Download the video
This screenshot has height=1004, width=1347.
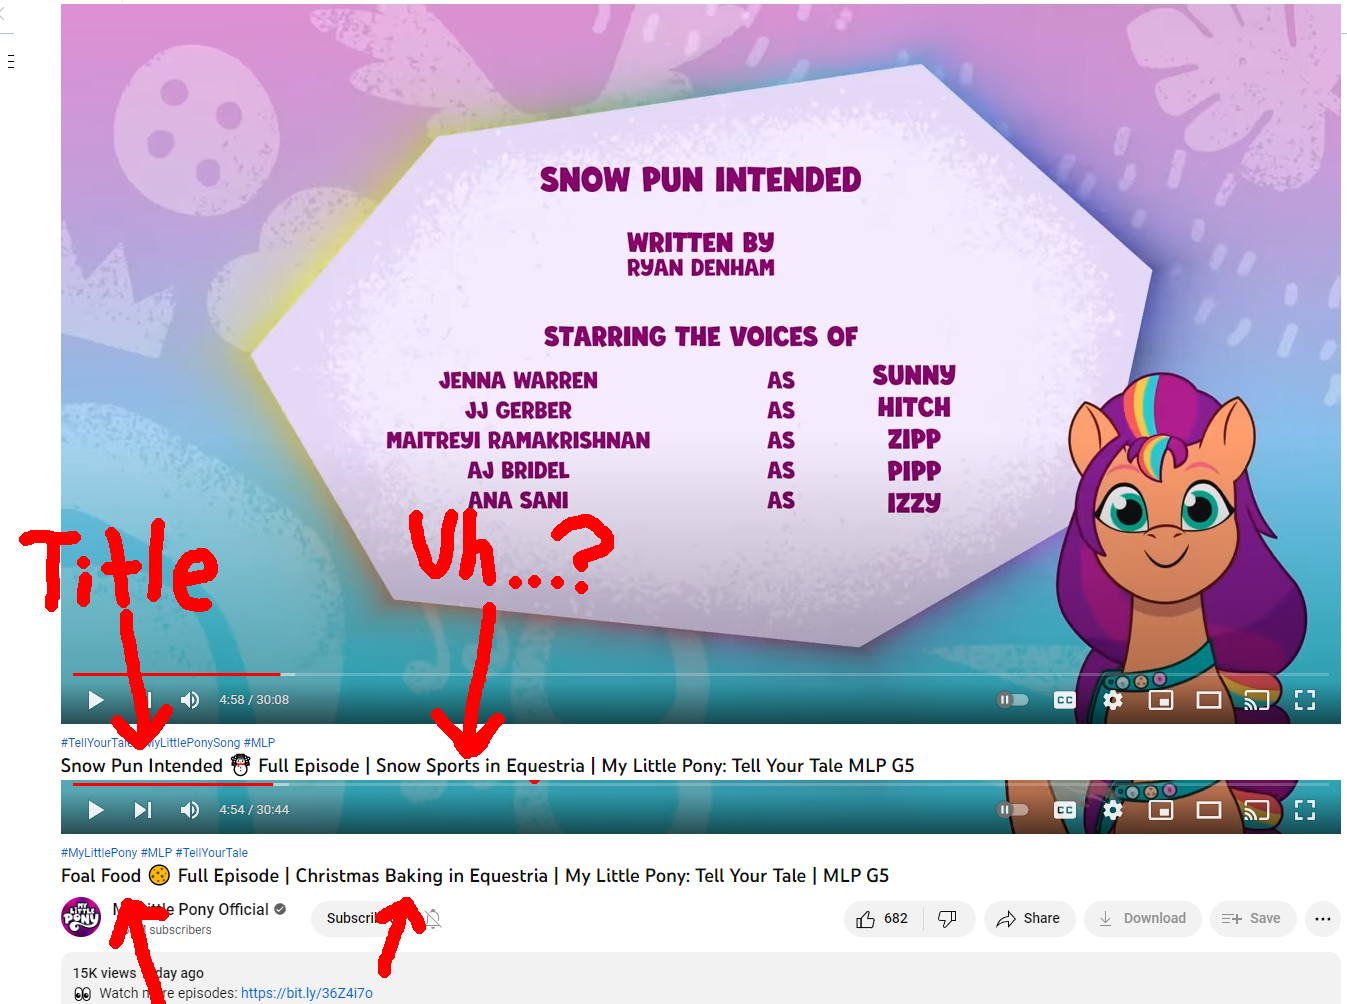[1143, 918]
